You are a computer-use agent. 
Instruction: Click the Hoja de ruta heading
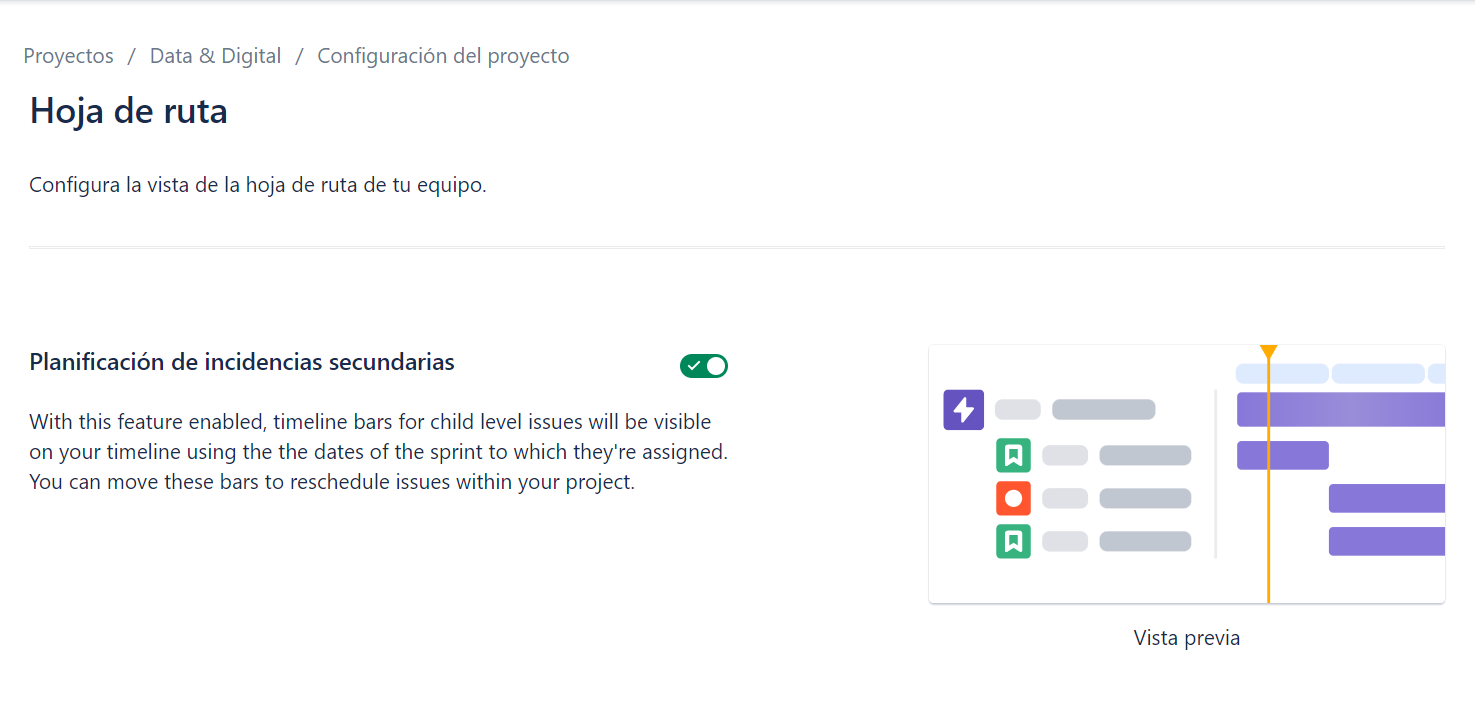point(129,110)
